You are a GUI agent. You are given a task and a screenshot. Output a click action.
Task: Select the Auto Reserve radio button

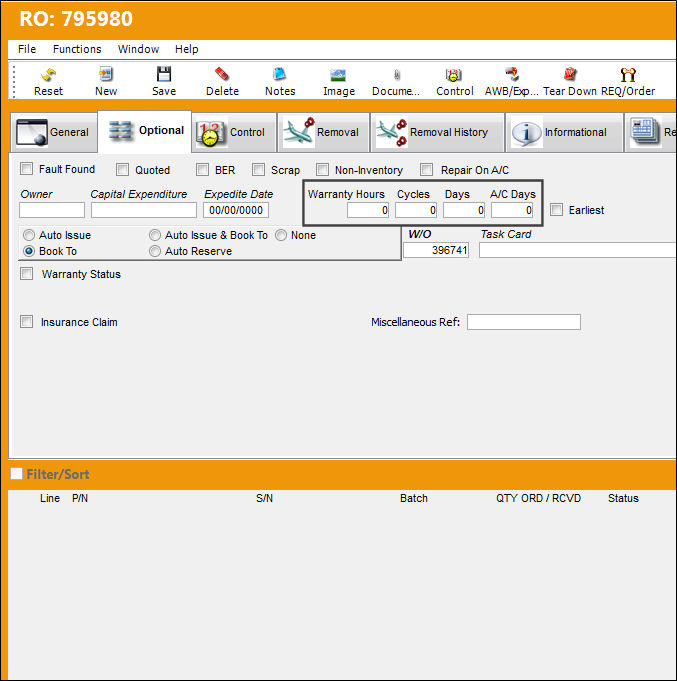(155, 251)
